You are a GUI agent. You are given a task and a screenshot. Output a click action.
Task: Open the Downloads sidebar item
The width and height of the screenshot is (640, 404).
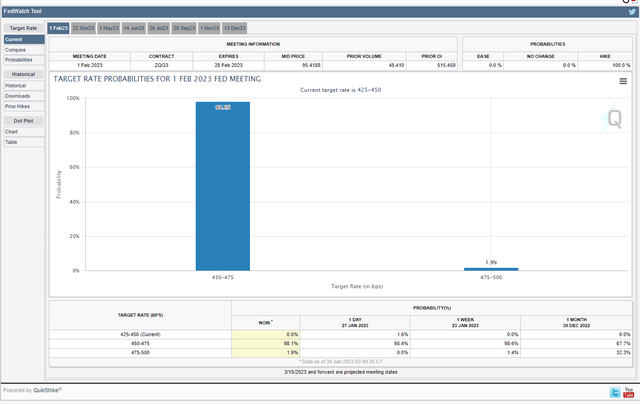(18, 95)
